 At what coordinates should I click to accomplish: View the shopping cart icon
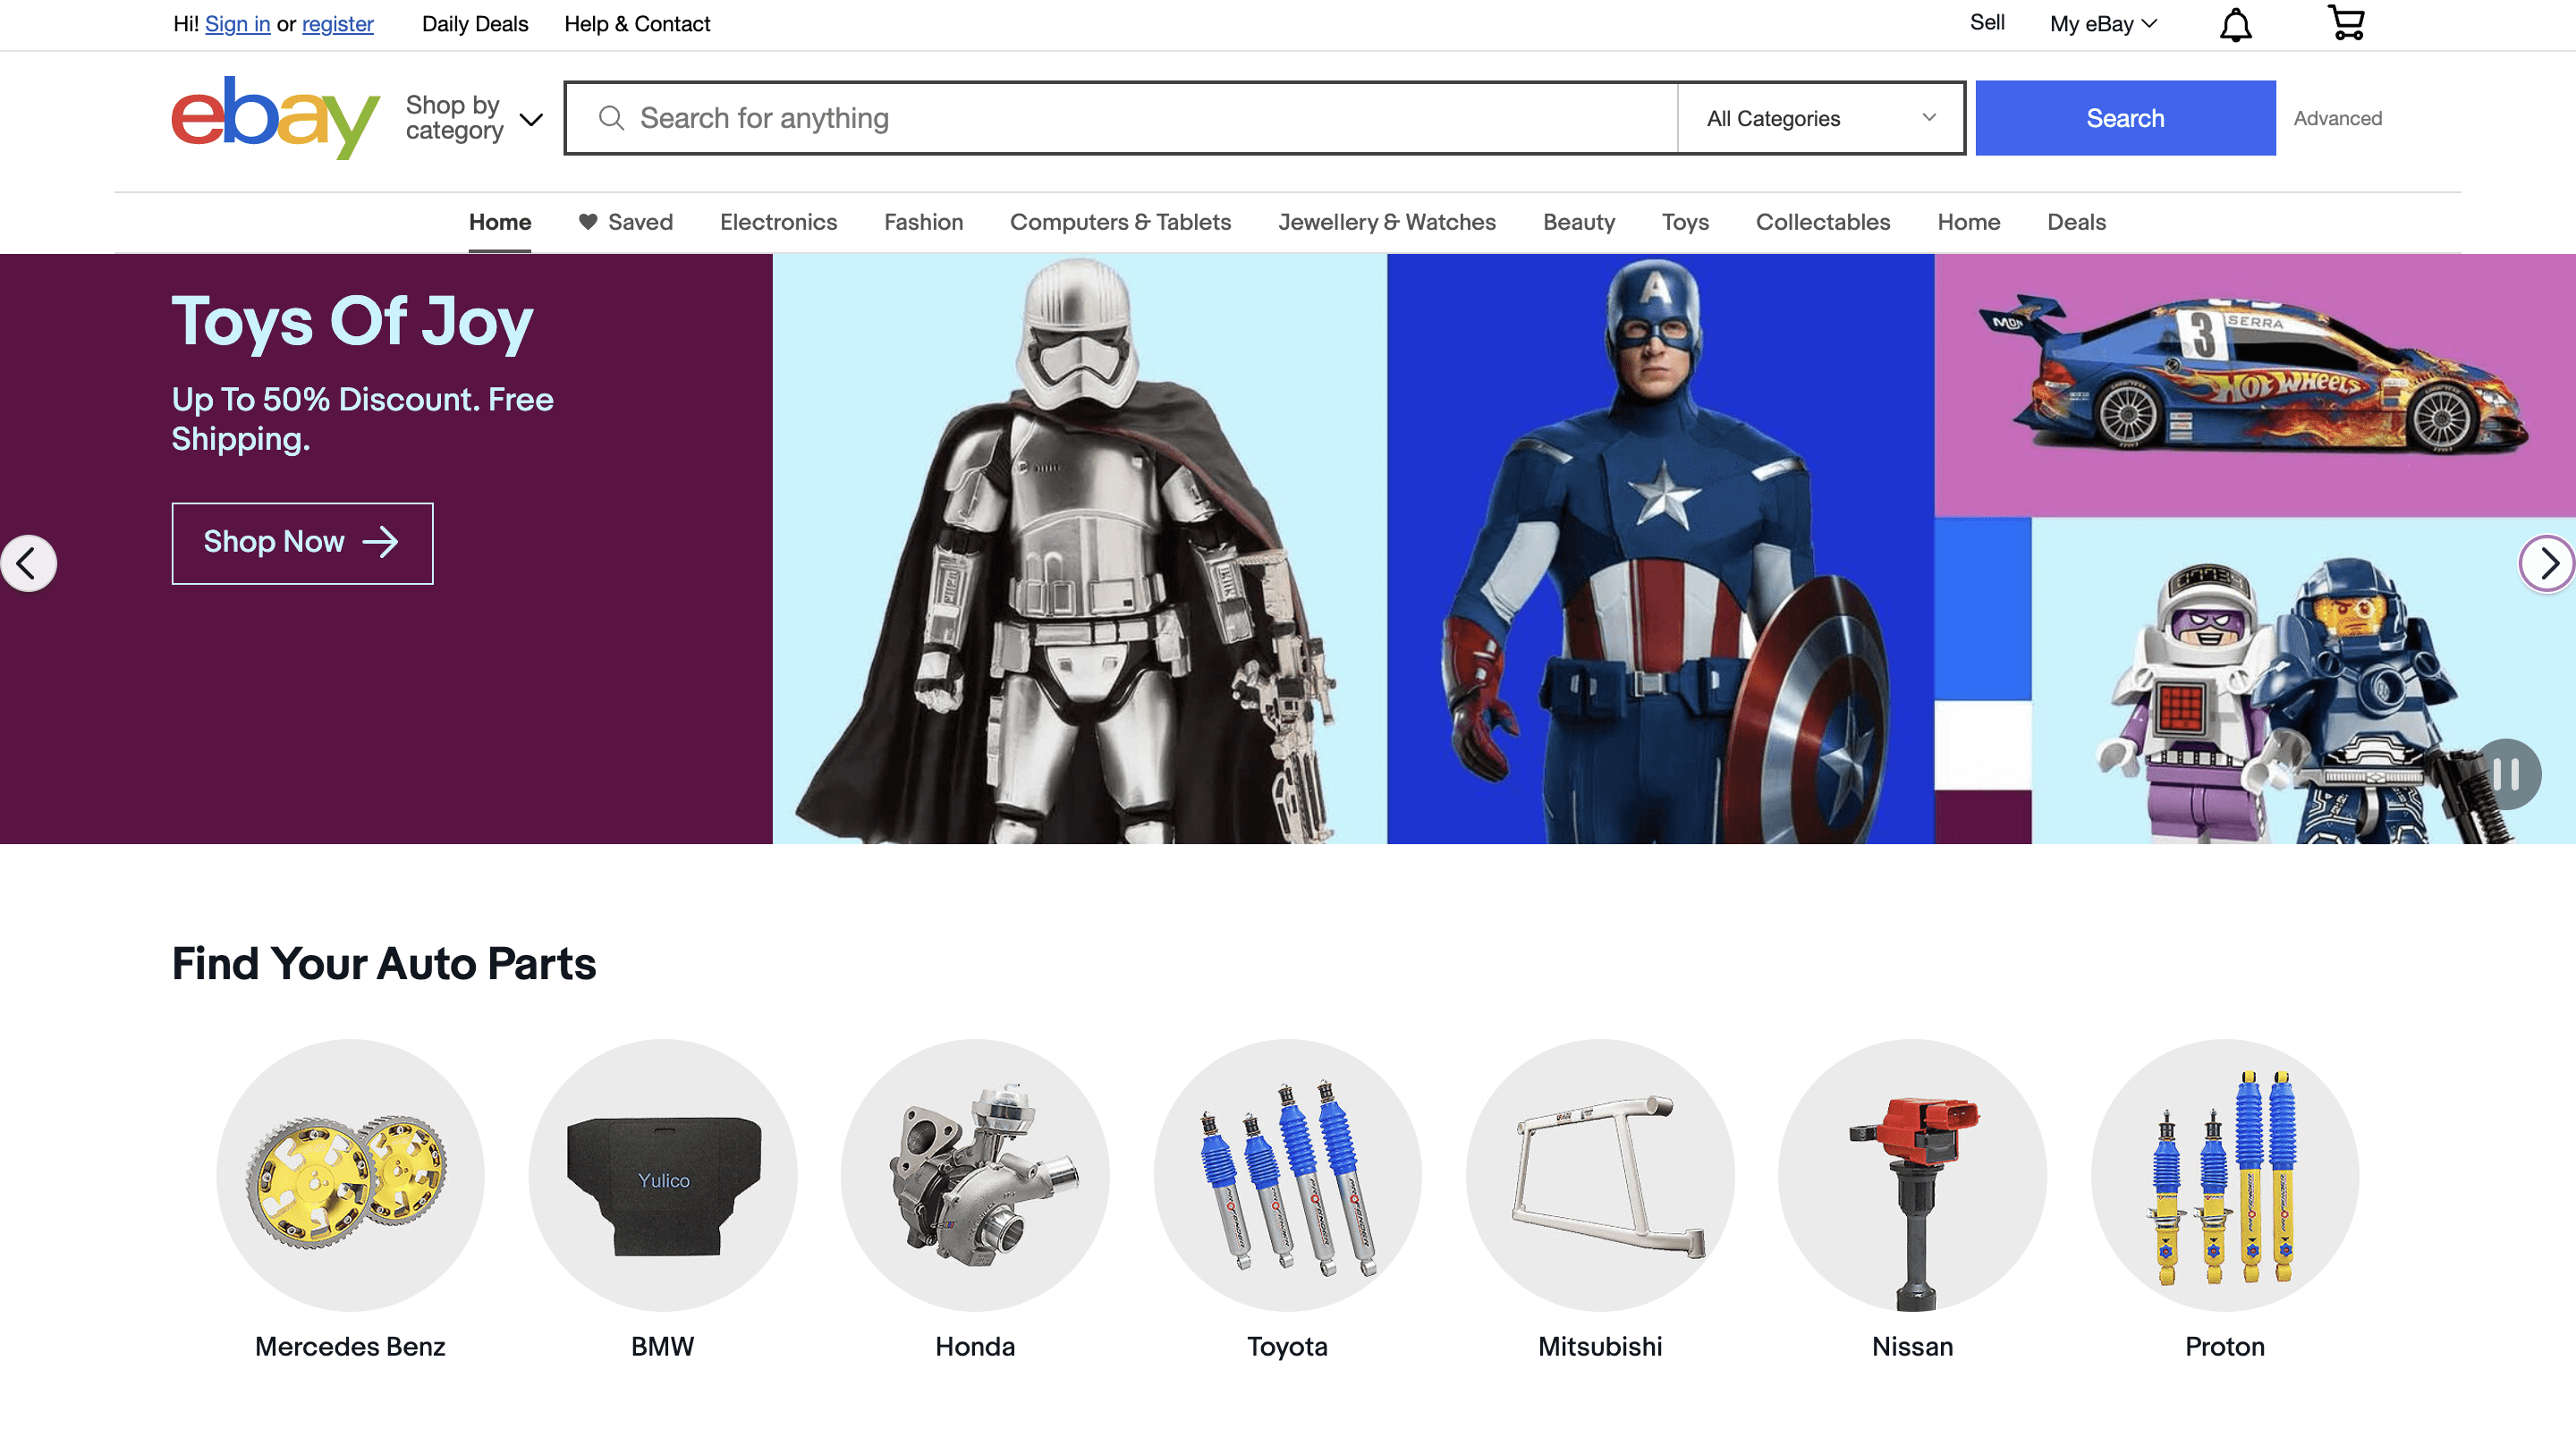(x=2346, y=24)
